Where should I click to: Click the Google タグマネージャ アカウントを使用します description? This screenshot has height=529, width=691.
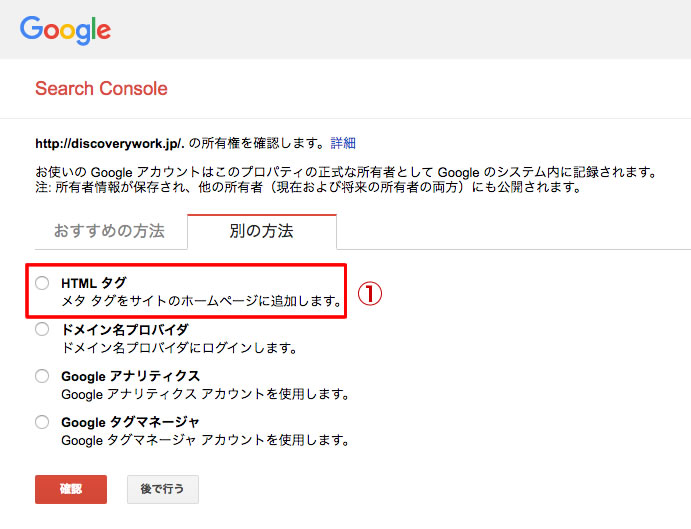[205, 440]
